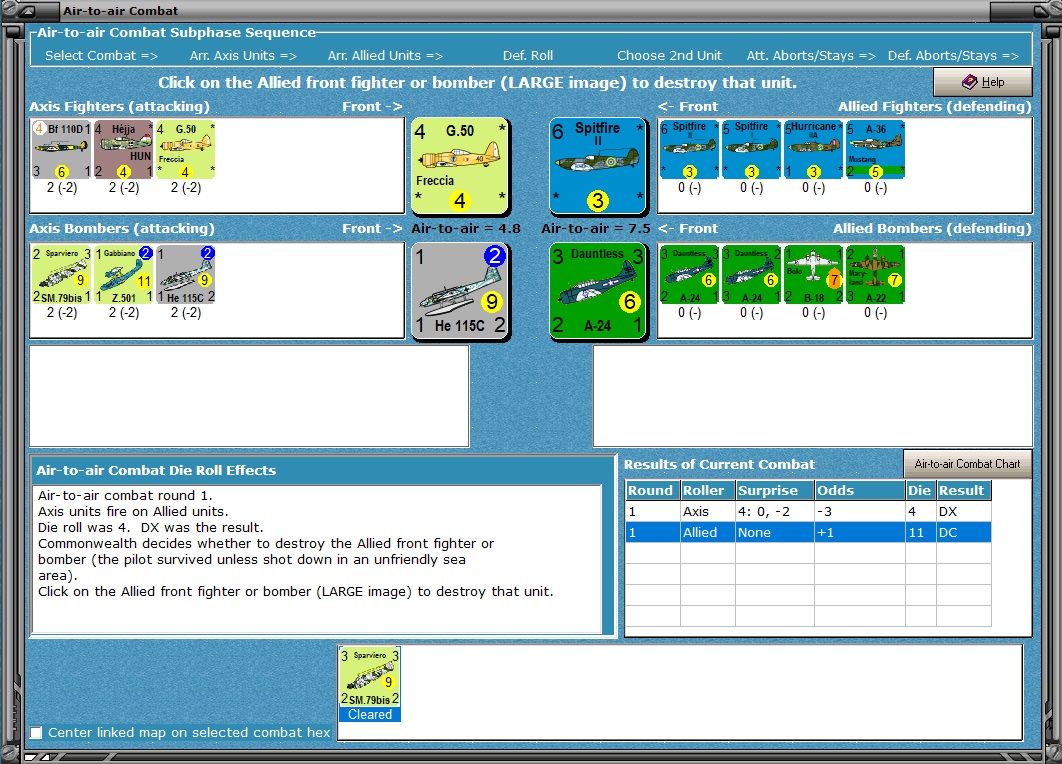Click the Héjja HUN fighter counter
The height and width of the screenshot is (764, 1062).
(x=123, y=150)
